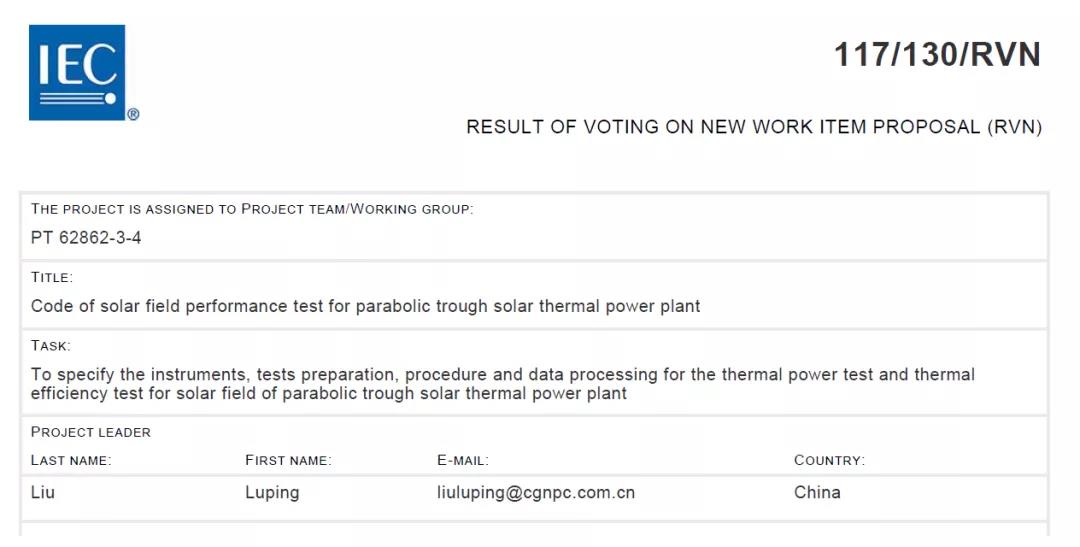Click the First Name column header

(x=289, y=461)
